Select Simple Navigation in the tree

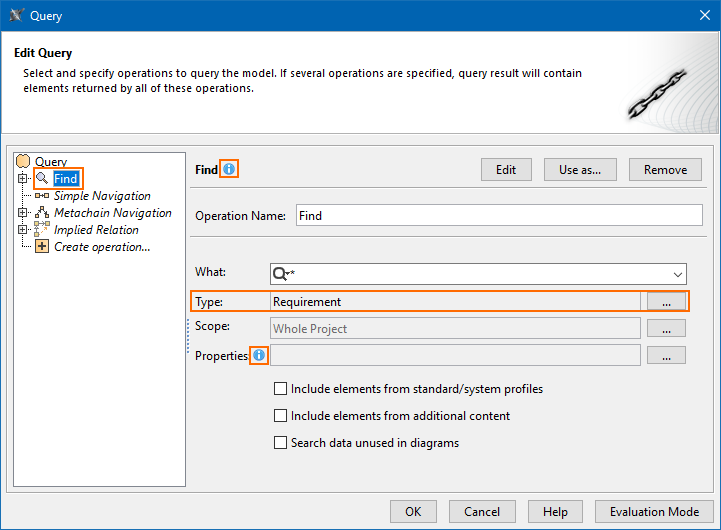(102, 196)
